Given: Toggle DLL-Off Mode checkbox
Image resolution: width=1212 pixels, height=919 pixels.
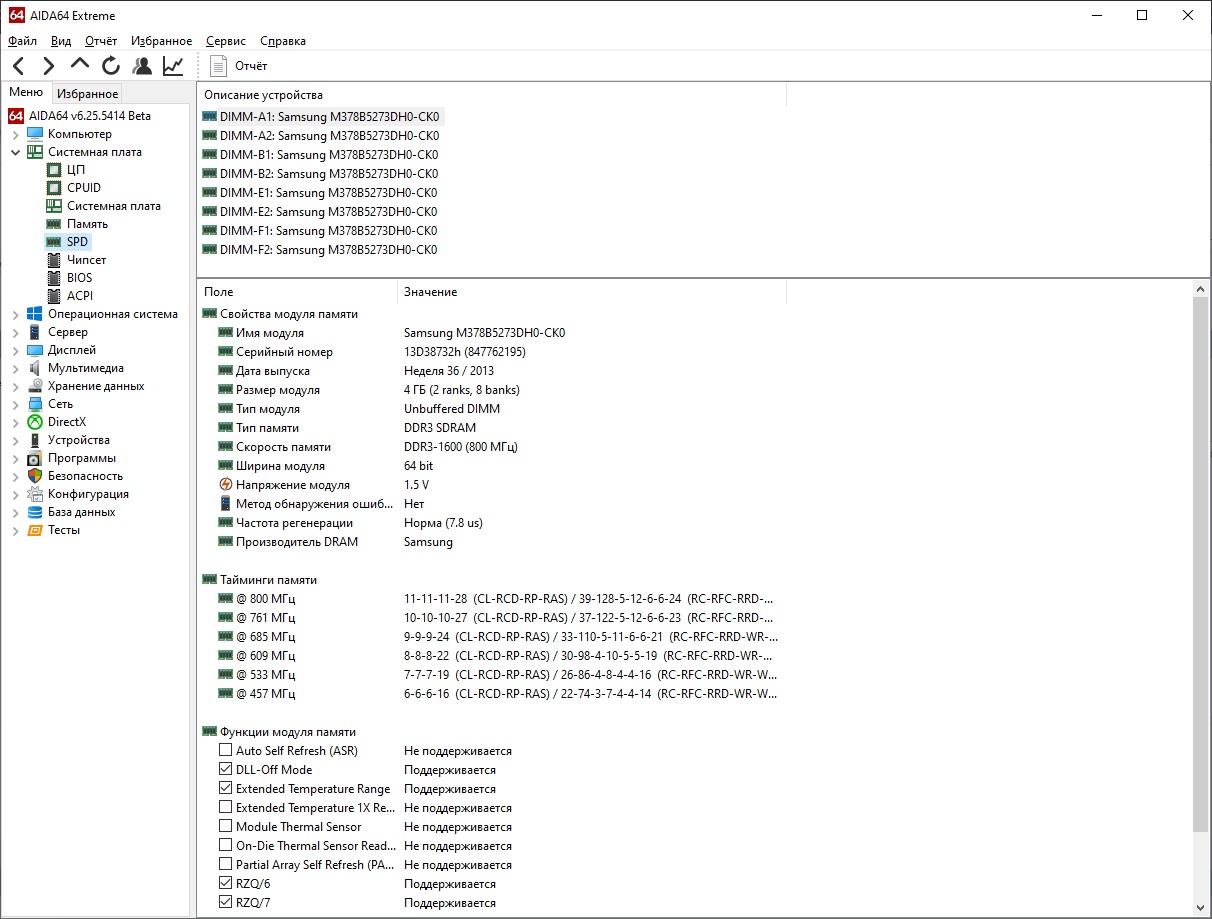Looking at the screenshot, I should [225, 770].
